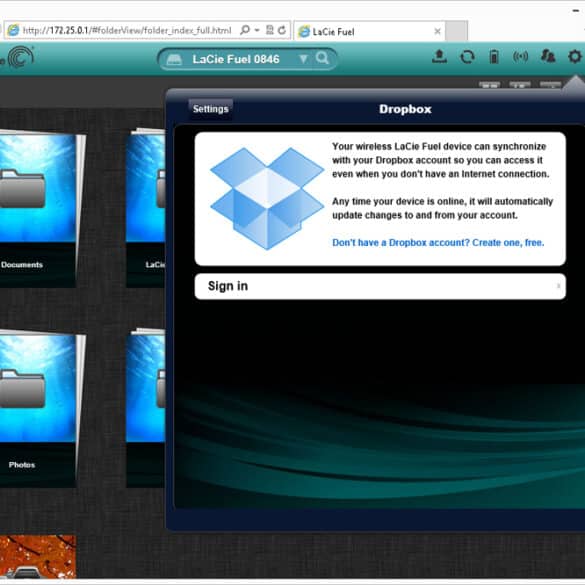This screenshot has width=585, height=585.
Task: Expand the LaCie Fuel 0846 dropdown arrow
Action: pos(304,59)
